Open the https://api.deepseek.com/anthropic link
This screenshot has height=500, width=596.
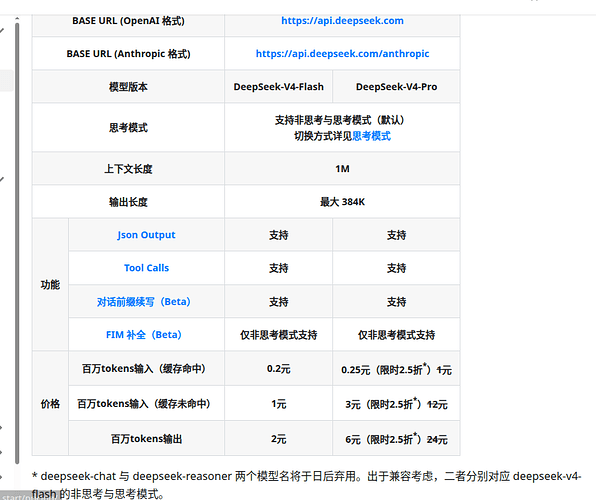coord(342,54)
